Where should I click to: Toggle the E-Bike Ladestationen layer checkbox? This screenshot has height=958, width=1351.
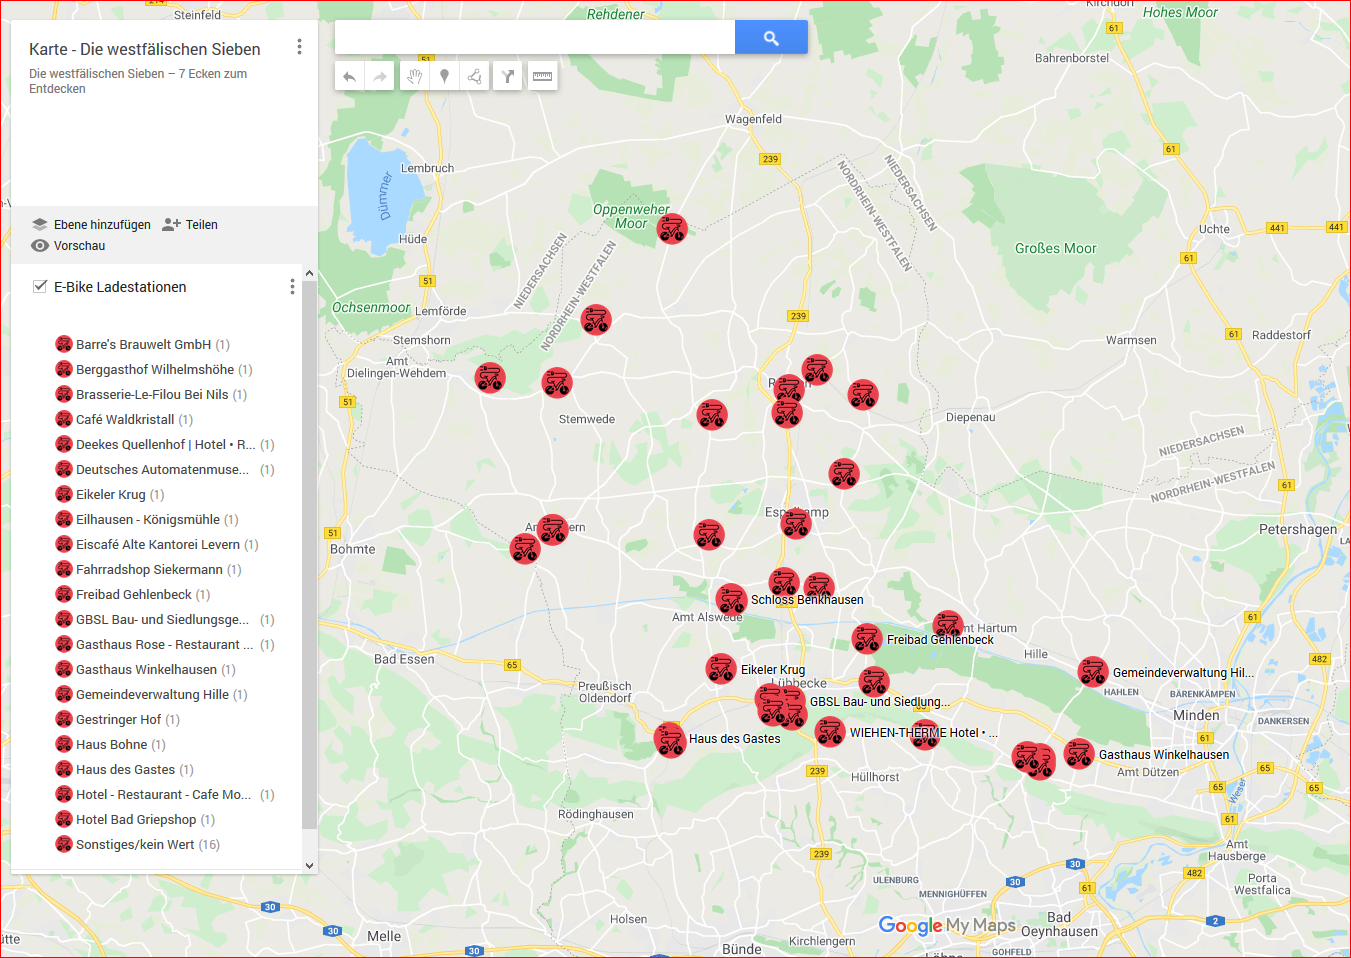click(40, 286)
